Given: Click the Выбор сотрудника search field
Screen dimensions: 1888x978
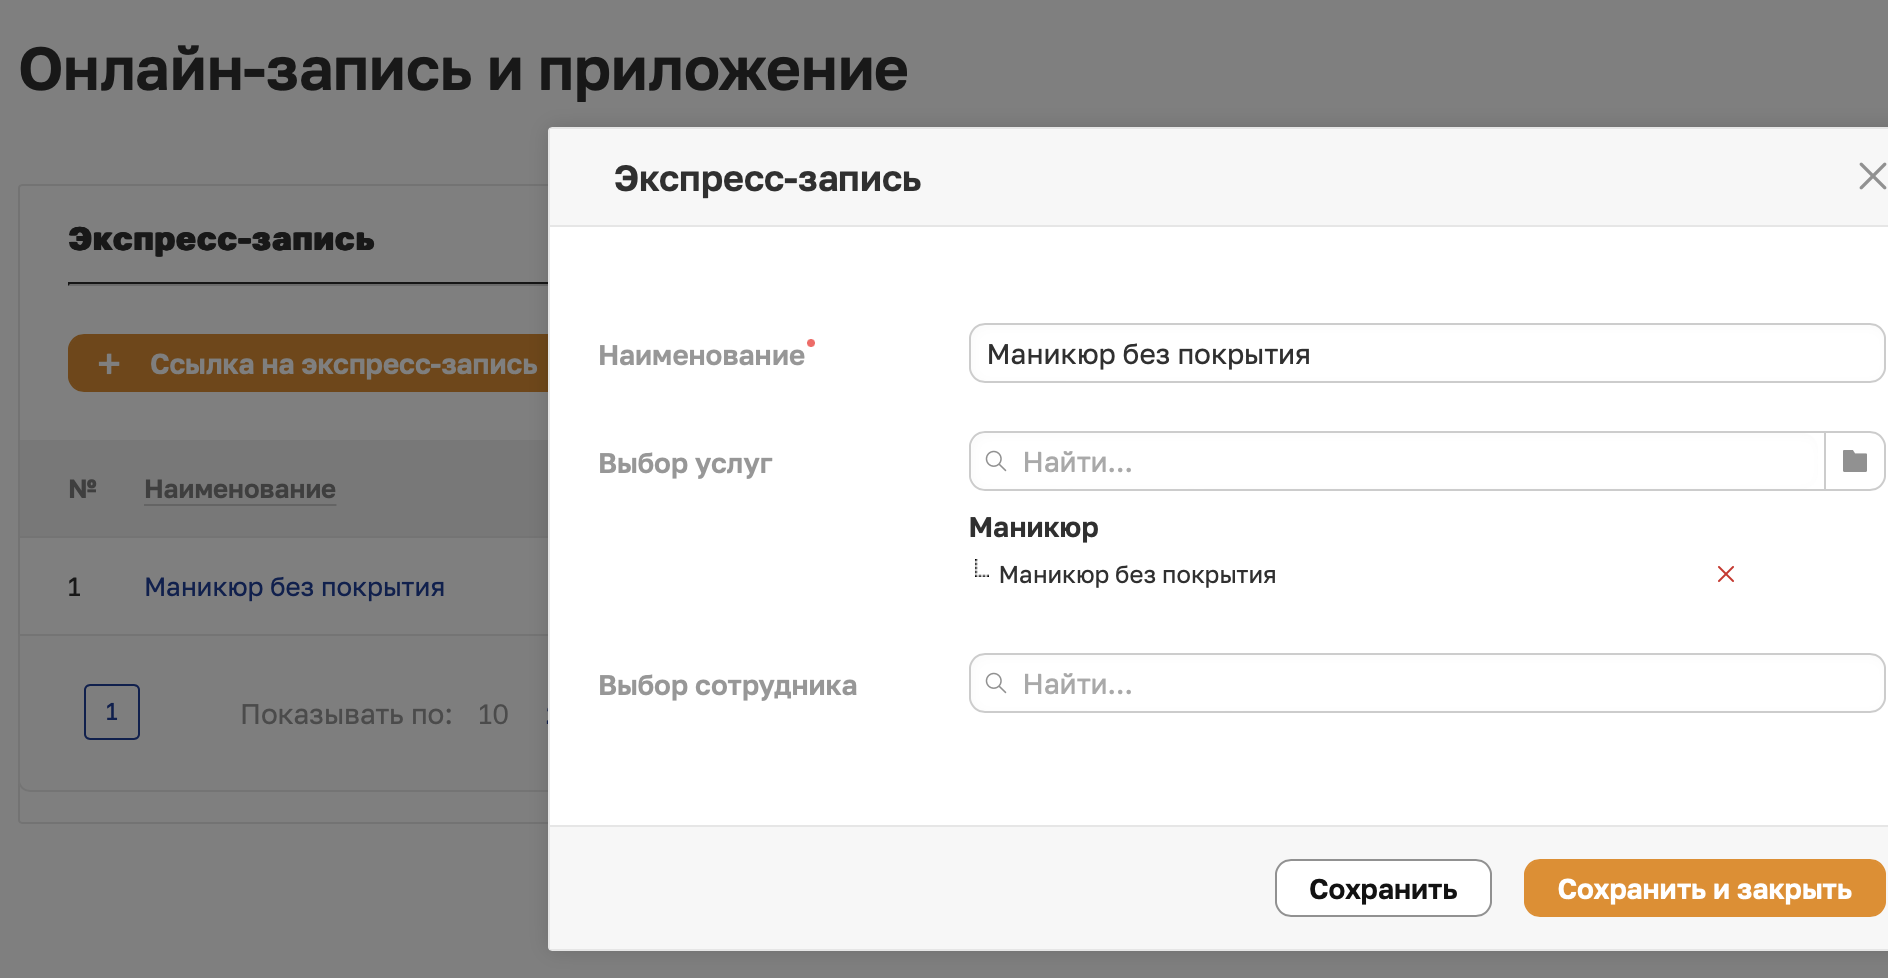Looking at the screenshot, I should (1427, 683).
